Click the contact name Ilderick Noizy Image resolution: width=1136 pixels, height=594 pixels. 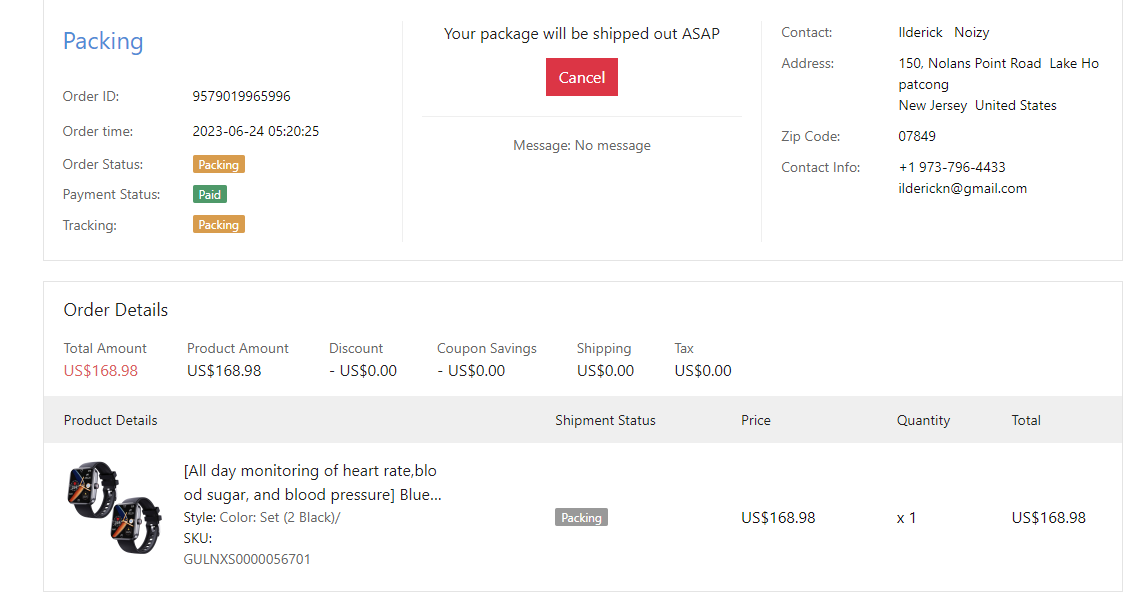pyautogui.click(x=943, y=32)
